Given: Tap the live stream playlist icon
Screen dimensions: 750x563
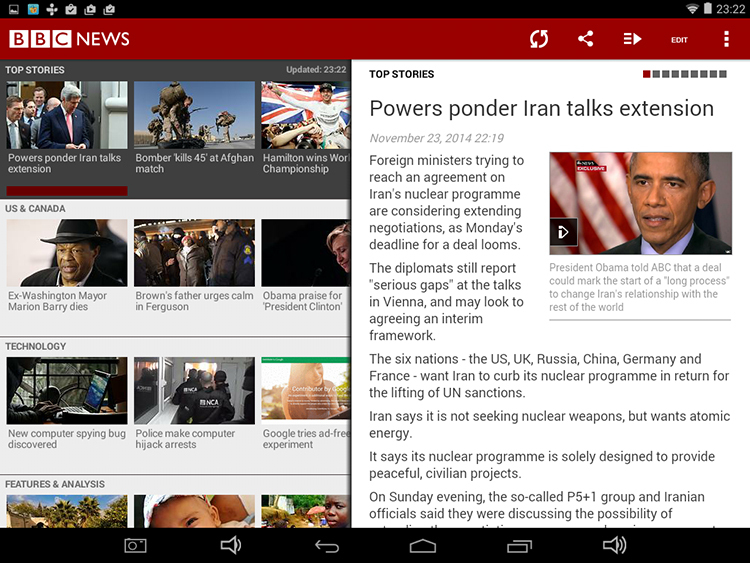Looking at the screenshot, I should pos(632,39).
